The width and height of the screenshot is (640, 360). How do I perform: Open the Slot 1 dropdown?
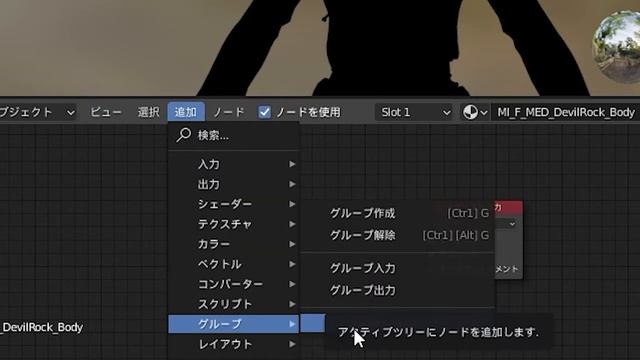pyautogui.click(x=414, y=112)
